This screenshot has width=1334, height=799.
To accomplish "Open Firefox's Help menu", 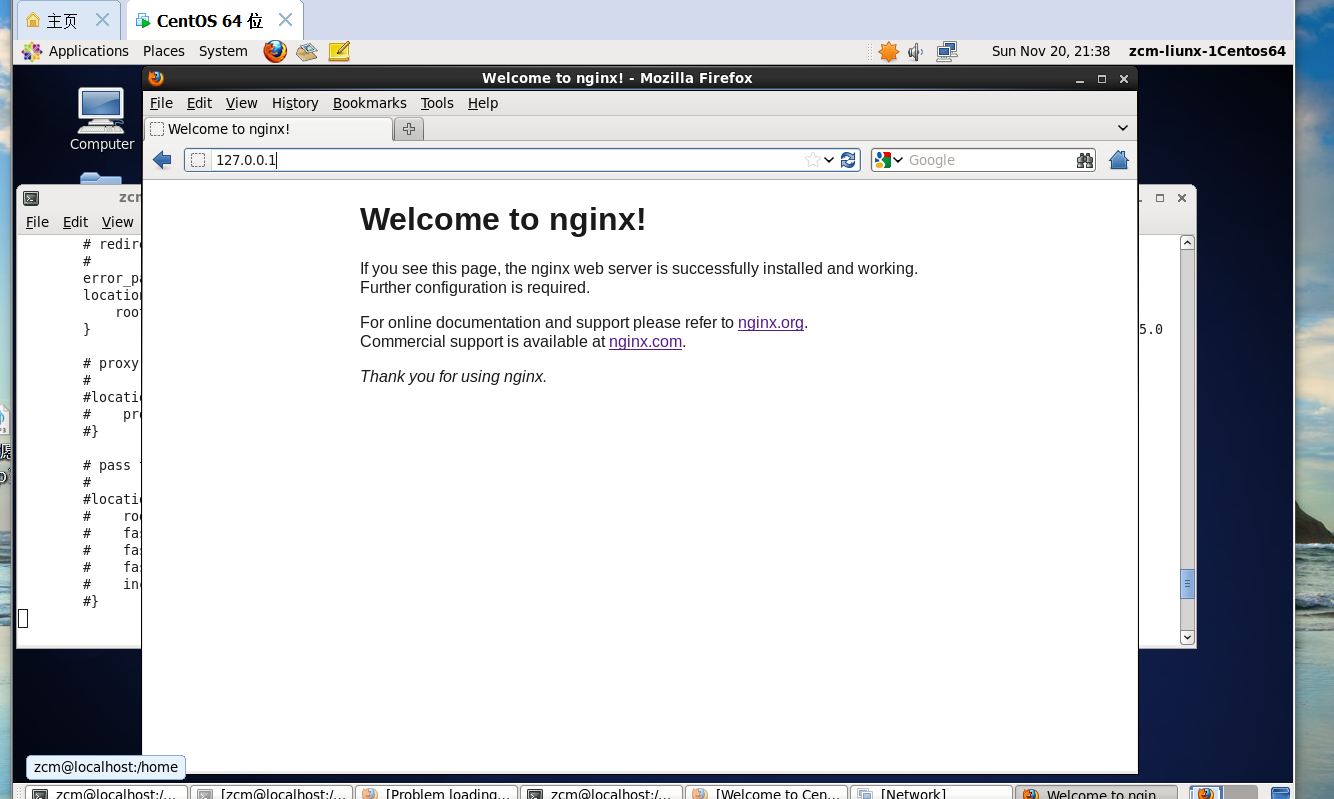I will pyautogui.click(x=483, y=103).
